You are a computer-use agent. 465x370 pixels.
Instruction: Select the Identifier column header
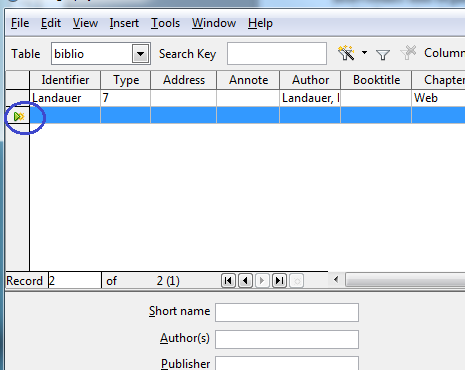[65, 80]
